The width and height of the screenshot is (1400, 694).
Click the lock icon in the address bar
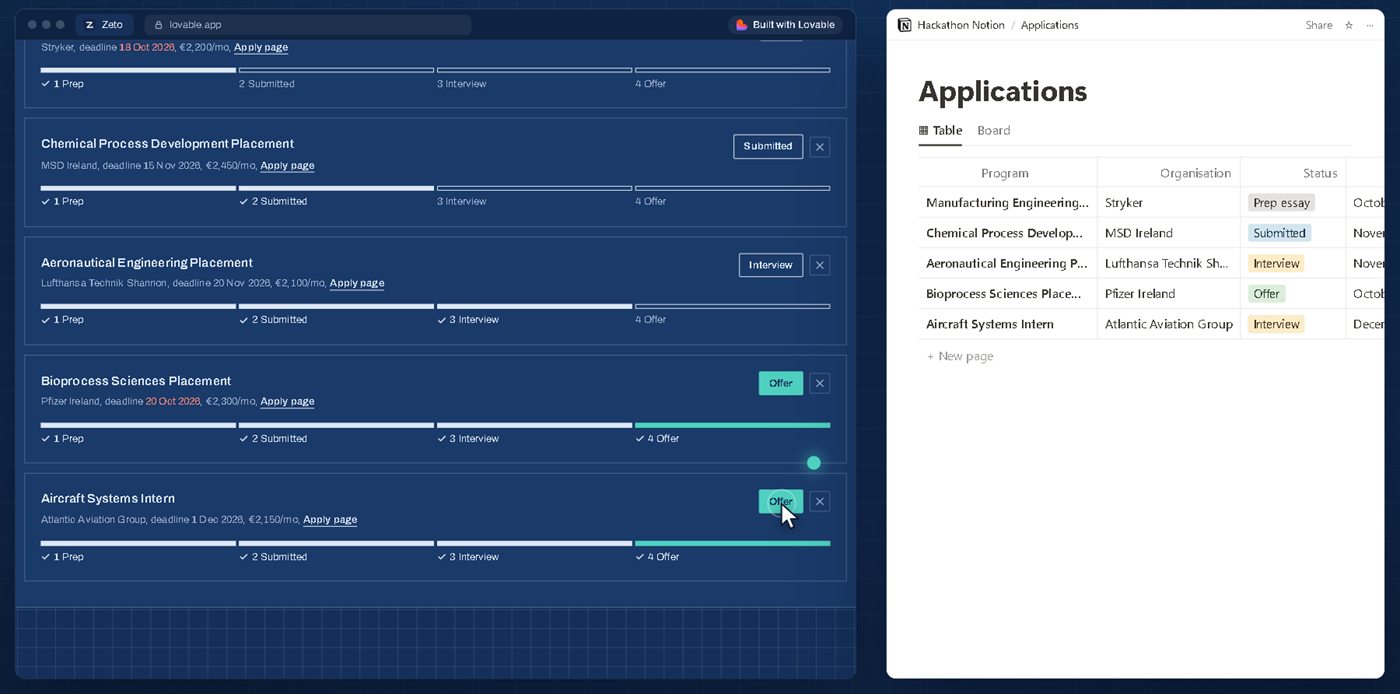159,25
